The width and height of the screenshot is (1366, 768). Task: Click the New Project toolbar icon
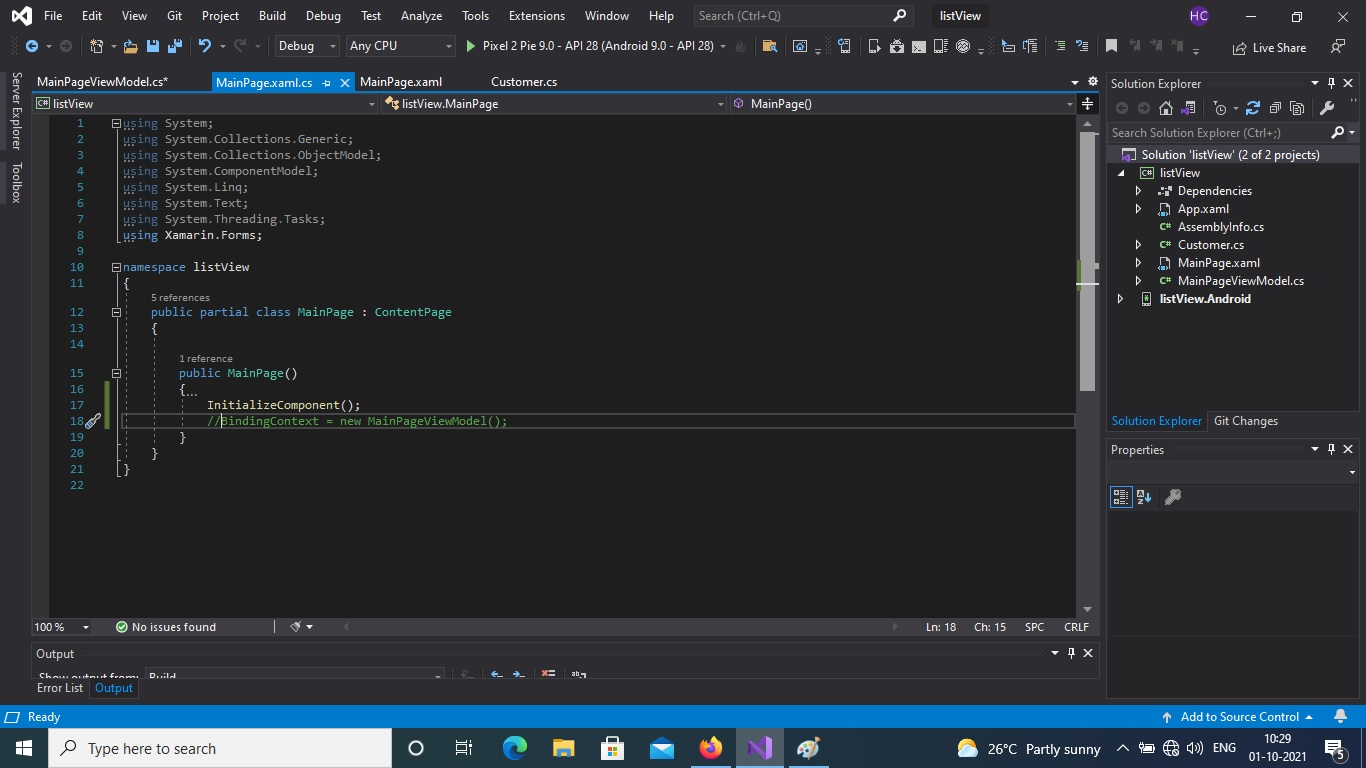point(96,46)
